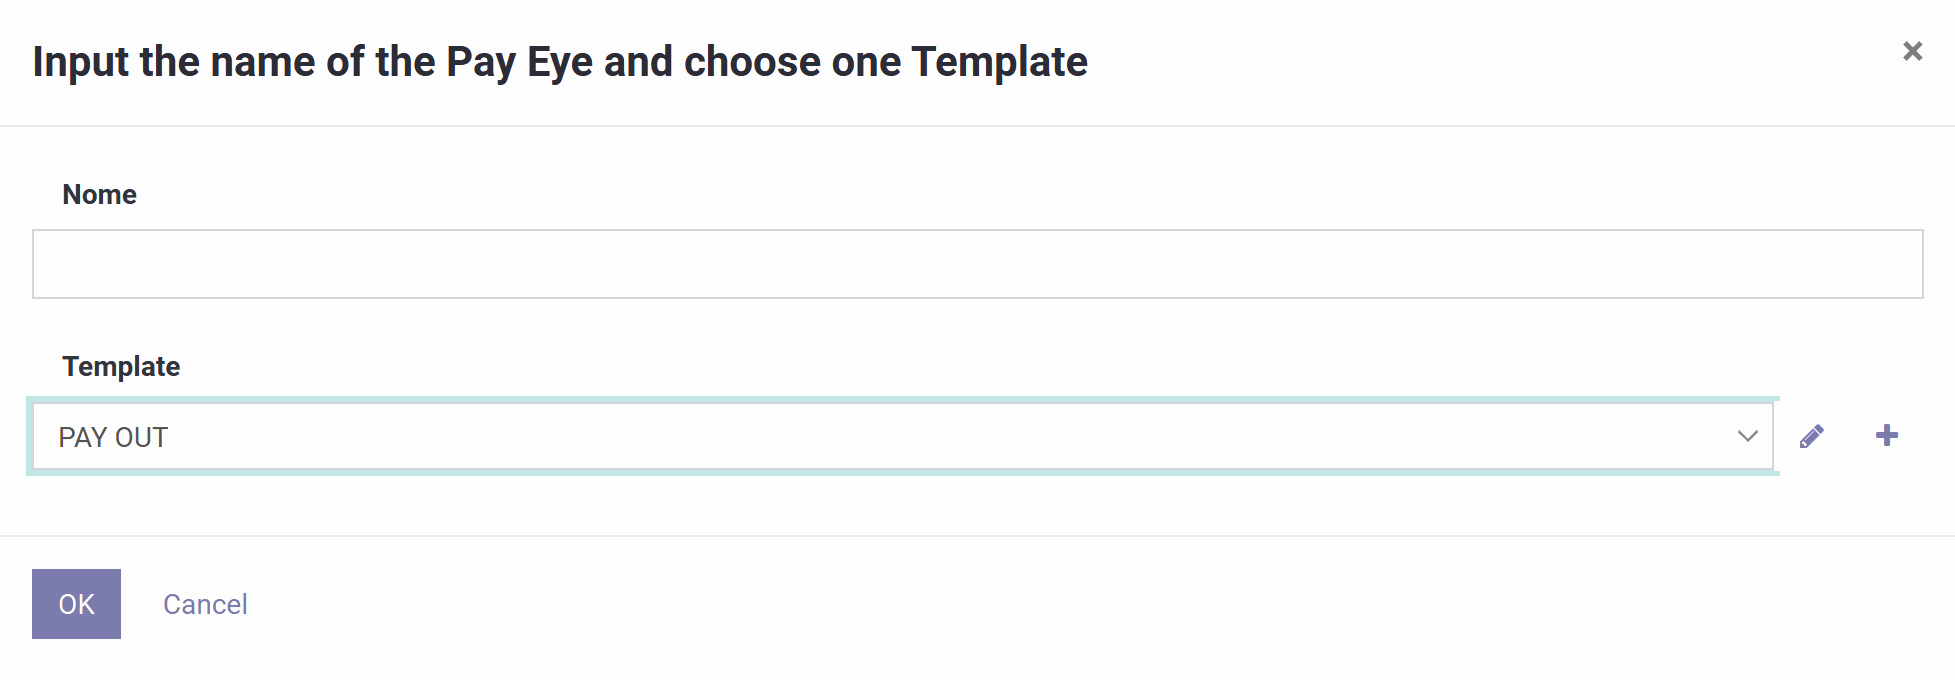Select Cancel to abort the dialog

tap(205, 603)
